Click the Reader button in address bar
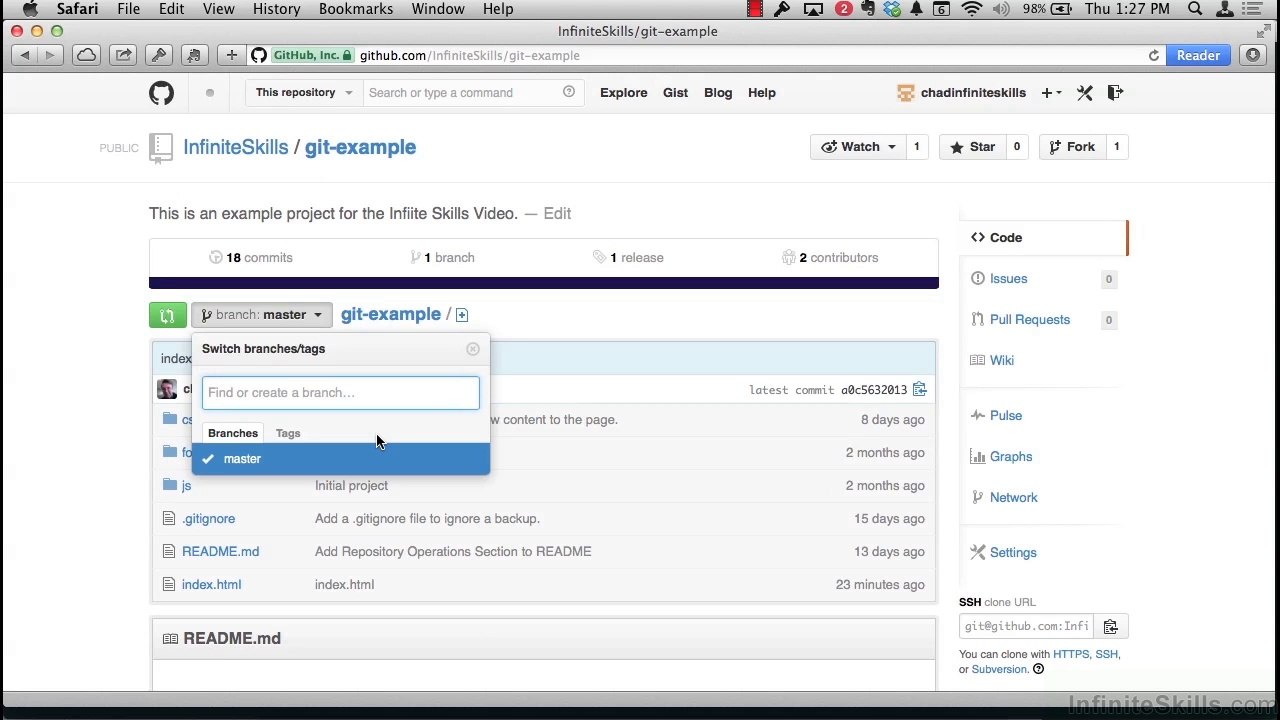 coord(1198,56)
